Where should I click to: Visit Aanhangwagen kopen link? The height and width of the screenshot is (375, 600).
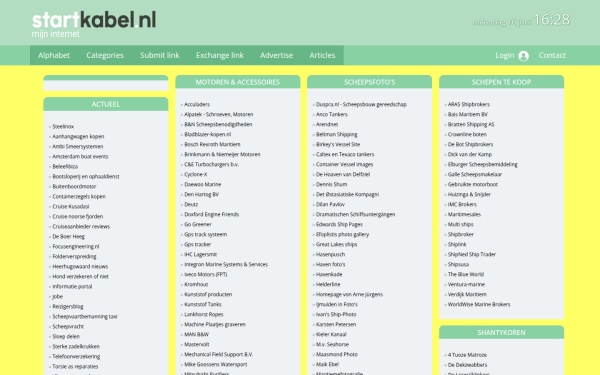[x=78, y=136]
